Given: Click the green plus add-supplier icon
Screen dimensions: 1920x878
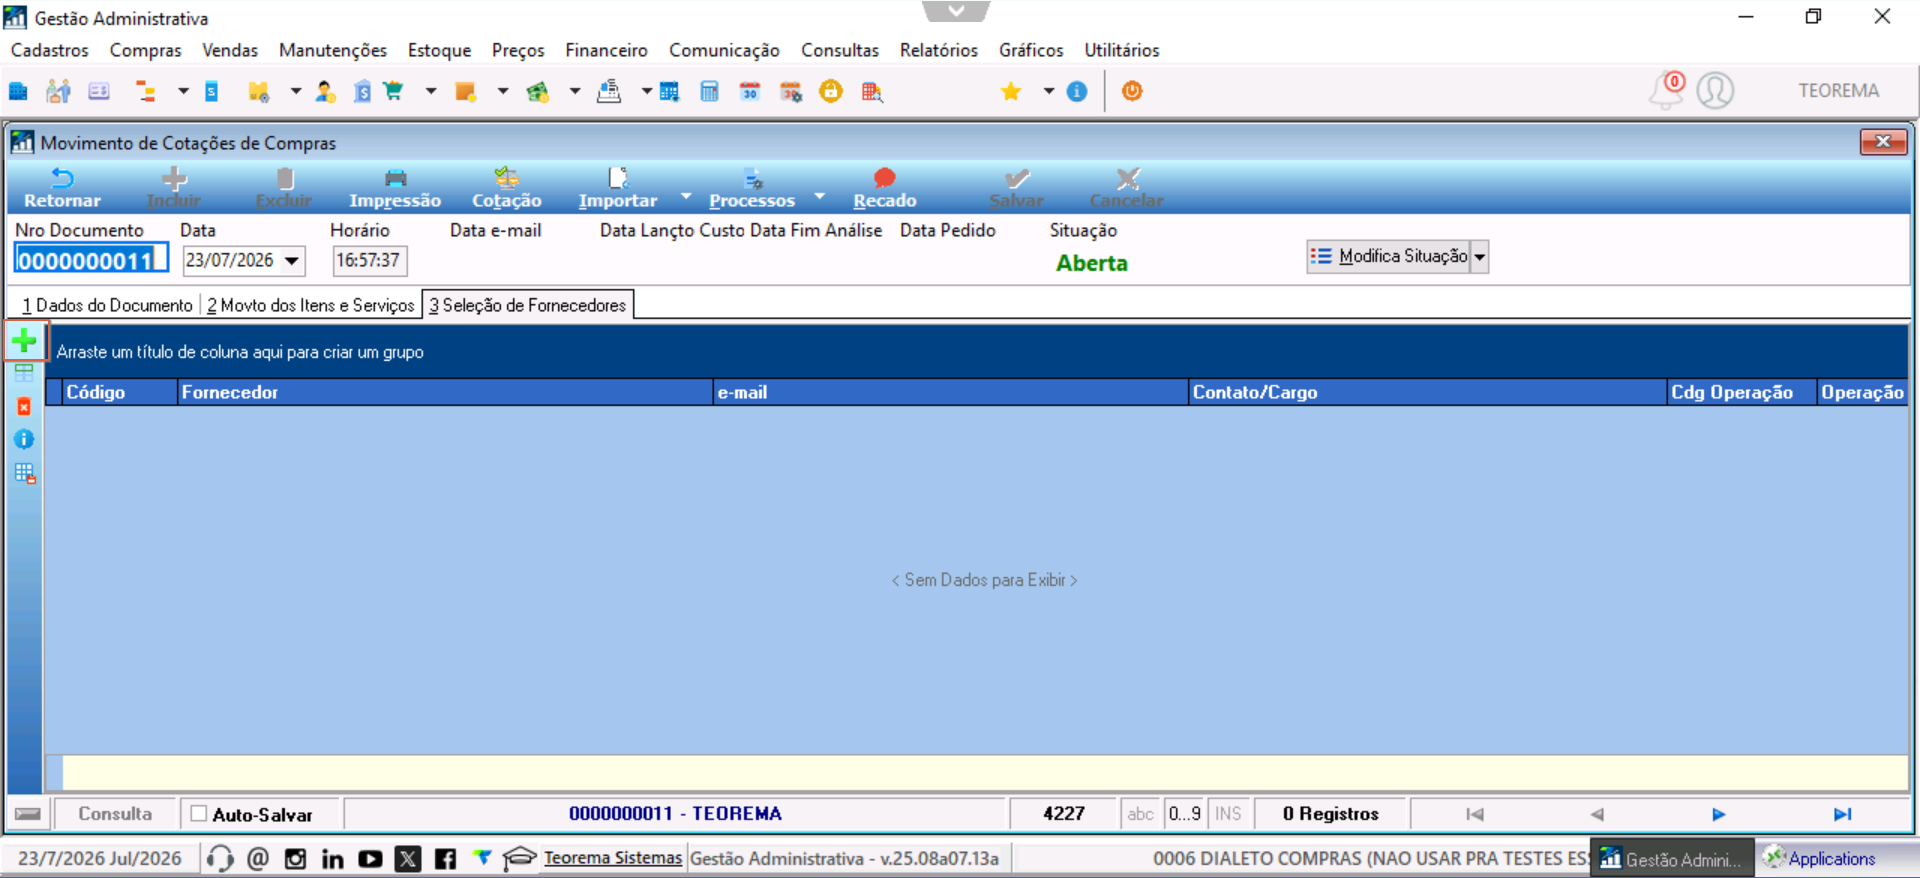Looking at the screenshot, I should click(x=25, y=341).
